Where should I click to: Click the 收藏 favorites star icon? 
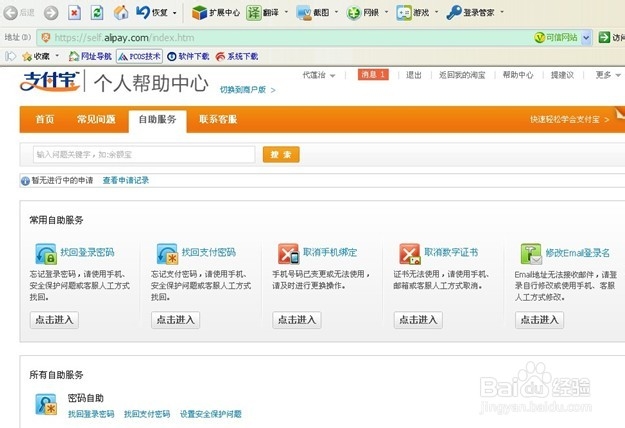(27, 57)
